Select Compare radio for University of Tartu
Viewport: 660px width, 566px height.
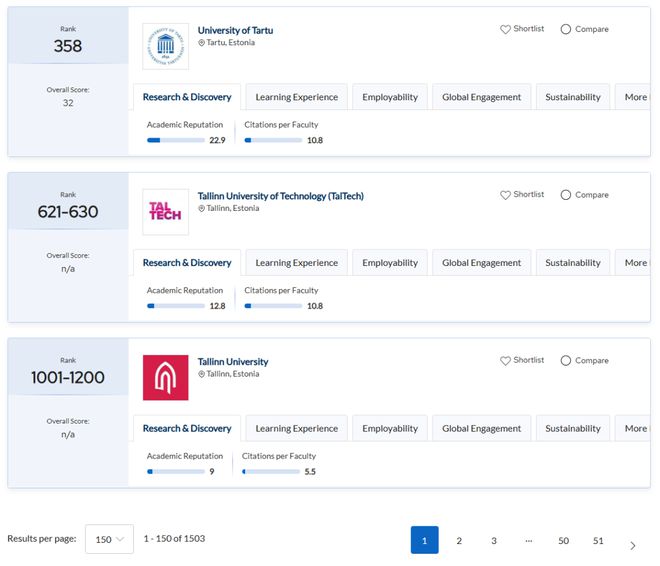coord(566,29)
